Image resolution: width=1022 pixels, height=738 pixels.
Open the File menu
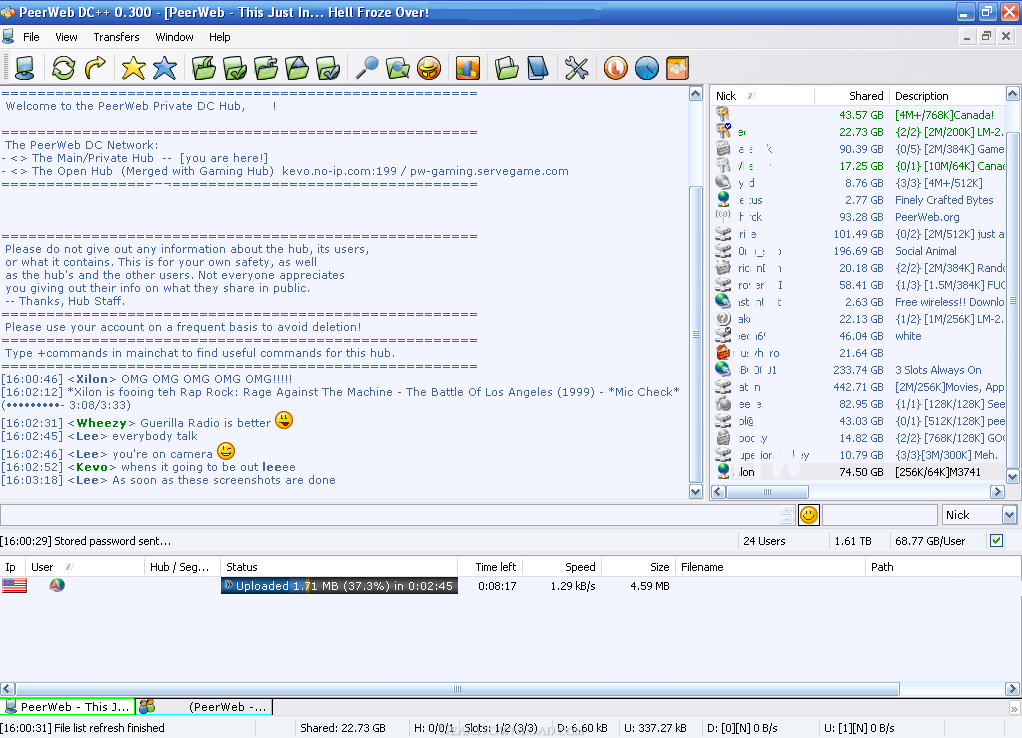coord(31,37)
